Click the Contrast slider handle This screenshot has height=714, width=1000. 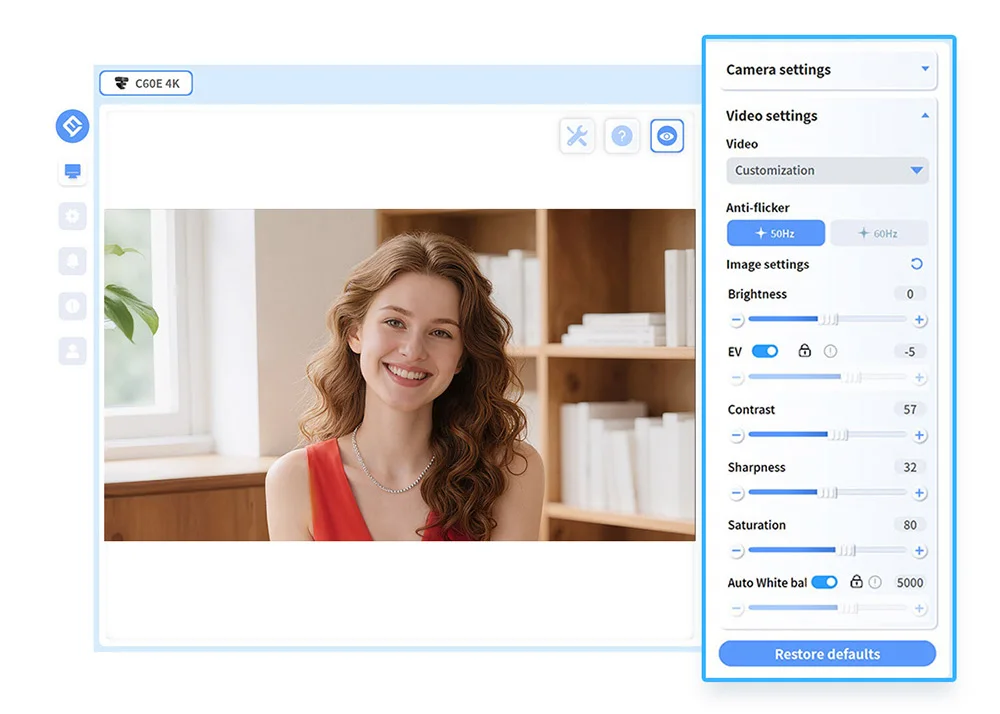(839, 435)
